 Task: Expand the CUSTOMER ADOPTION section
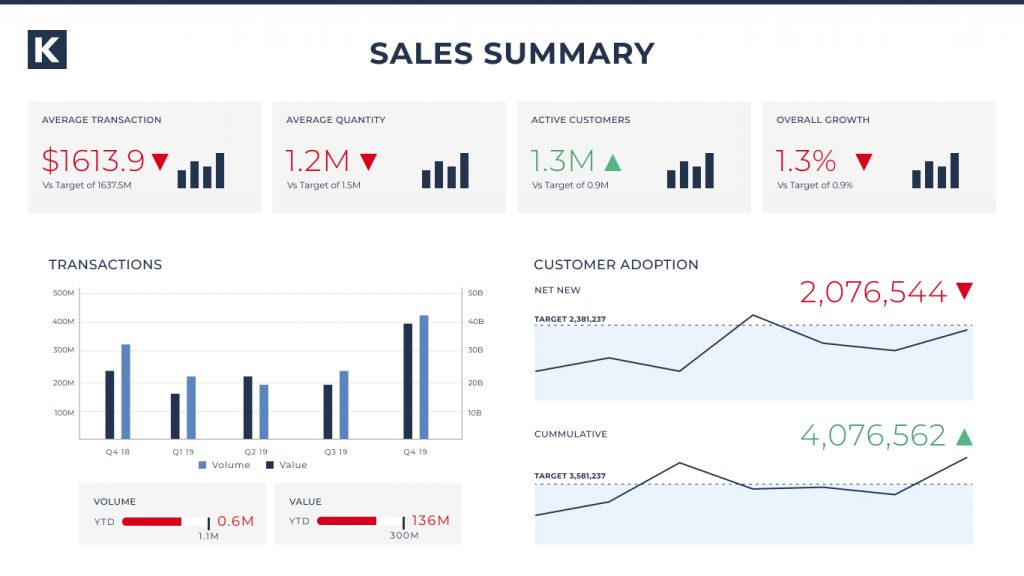point(617,264)
